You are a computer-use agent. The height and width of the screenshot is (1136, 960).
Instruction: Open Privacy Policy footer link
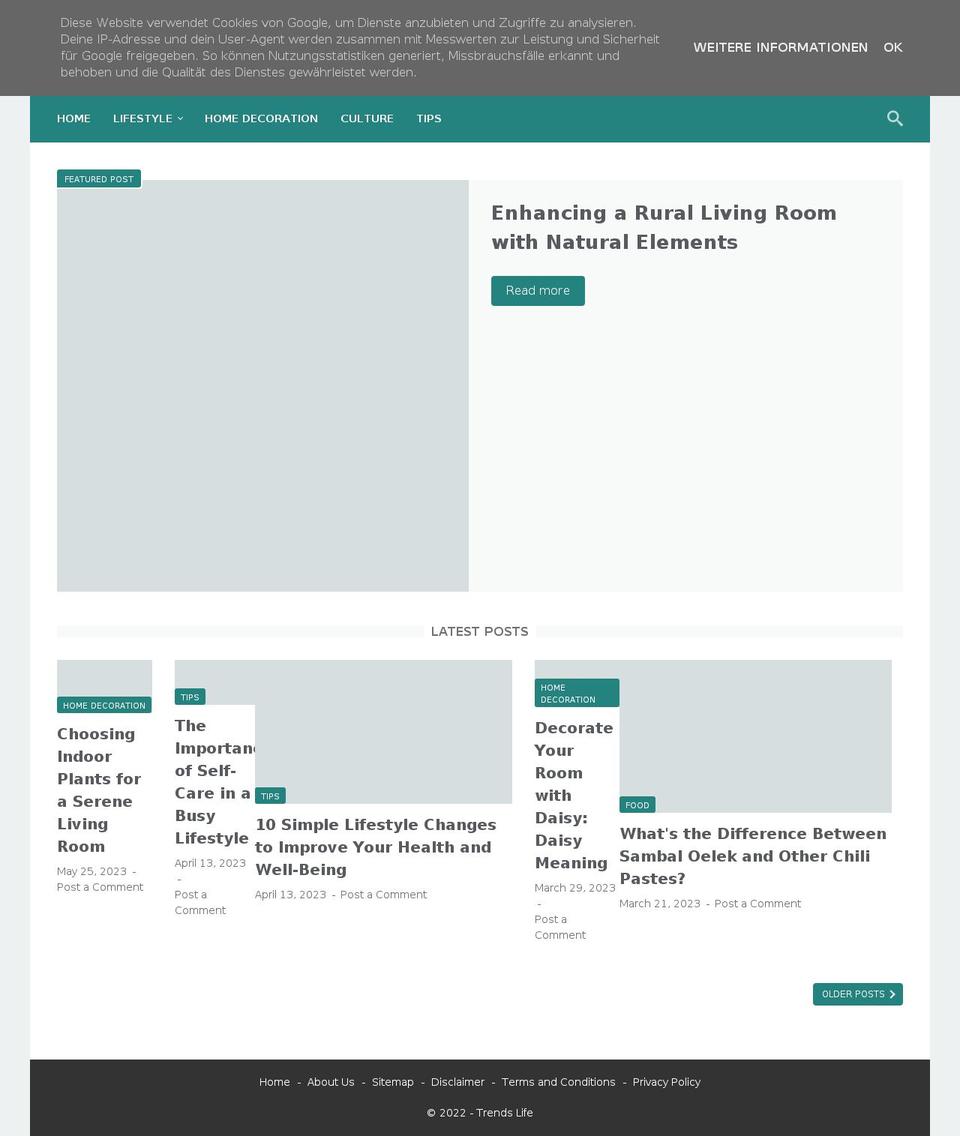[x=667, y=1082]
